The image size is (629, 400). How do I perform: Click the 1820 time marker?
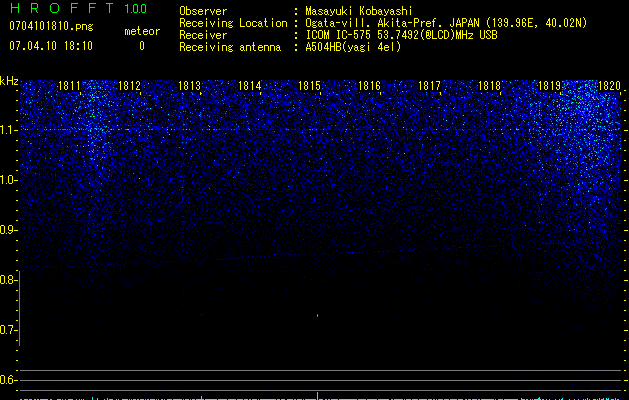609,86
